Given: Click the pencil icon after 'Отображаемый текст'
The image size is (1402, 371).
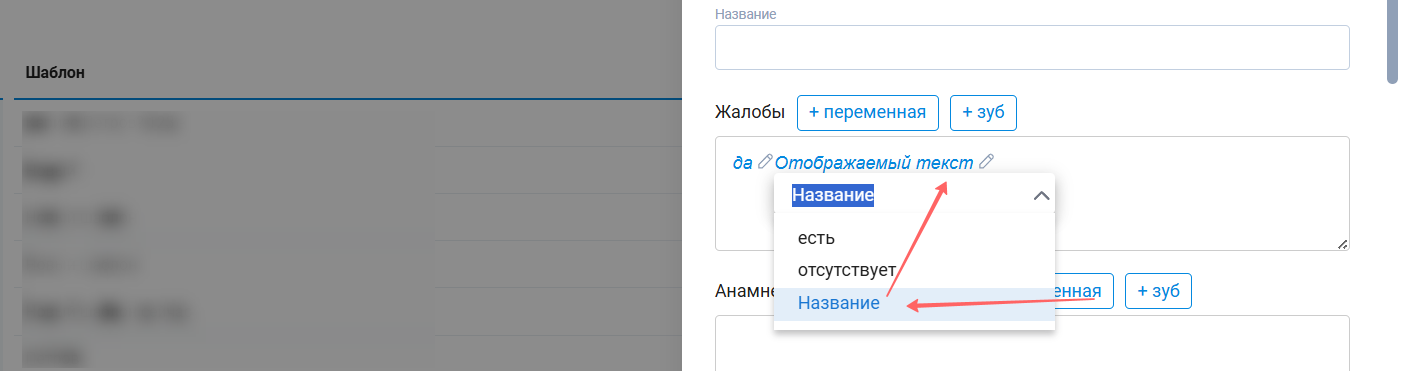Looking at the screenshot, I should pyautogui.click(x=986, y=161).
